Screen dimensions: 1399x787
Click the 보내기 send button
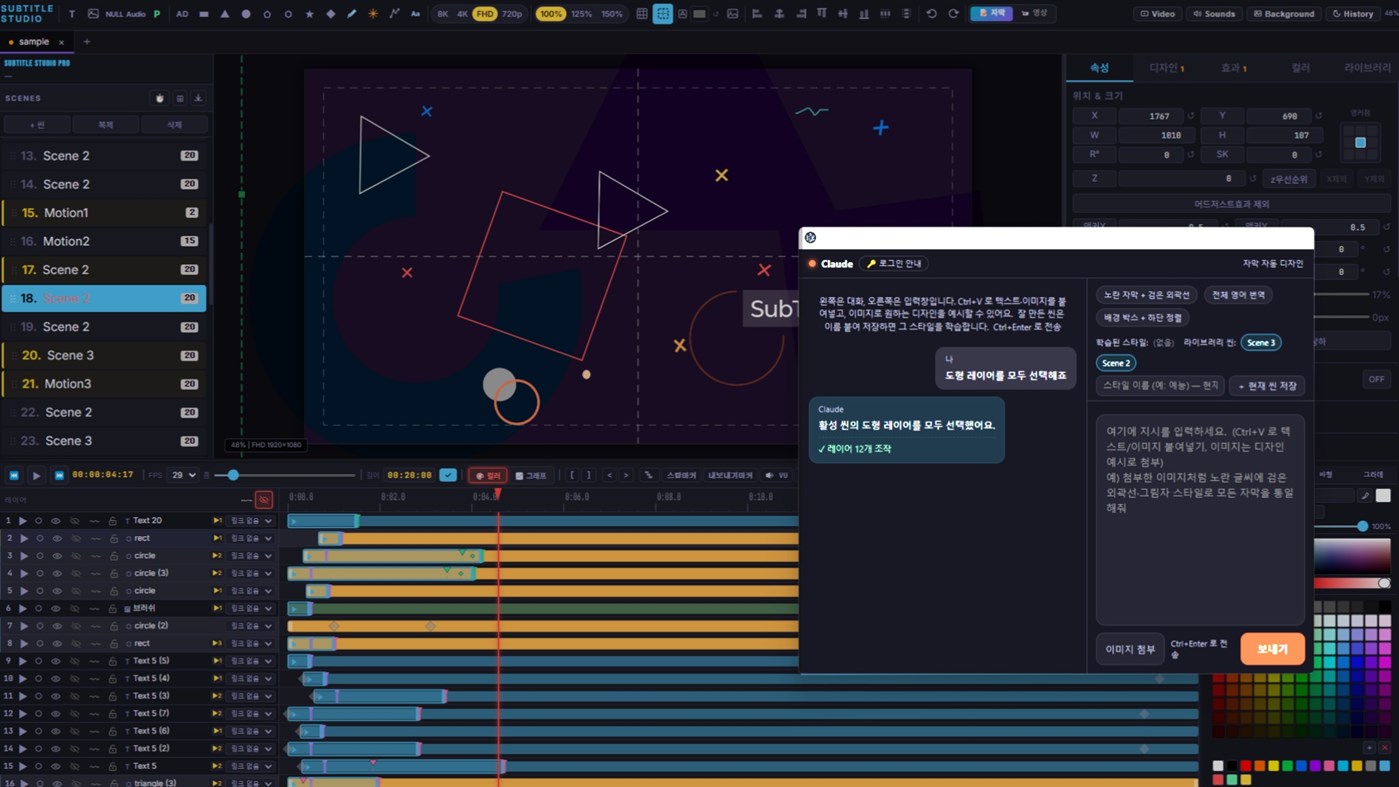1272,649
